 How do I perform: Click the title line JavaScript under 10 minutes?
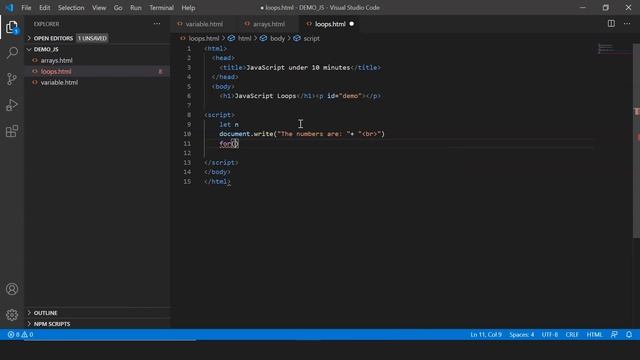pos(300,67)
